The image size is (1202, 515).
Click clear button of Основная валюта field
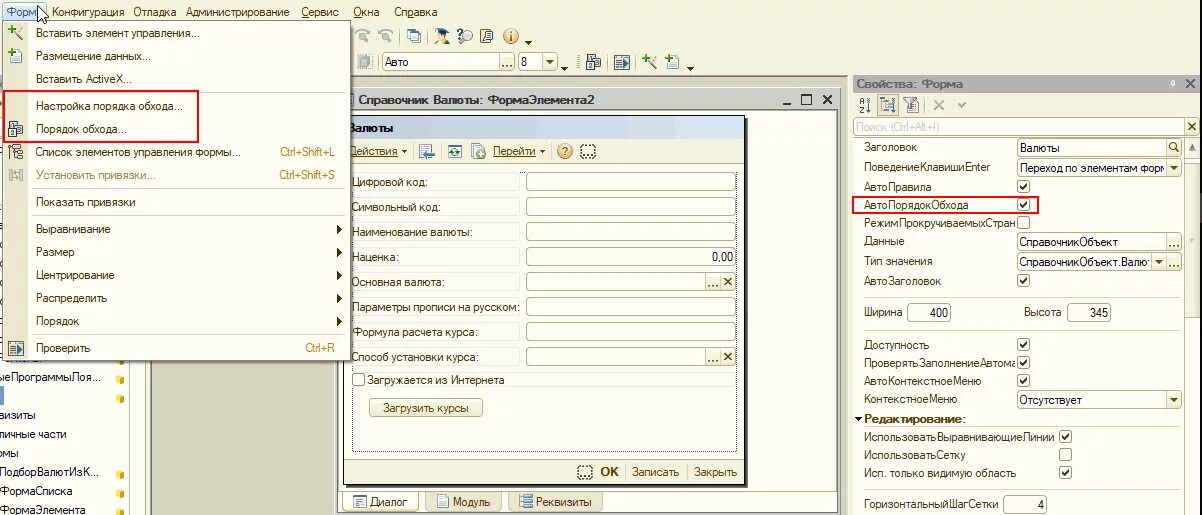(x=728, y=283)
